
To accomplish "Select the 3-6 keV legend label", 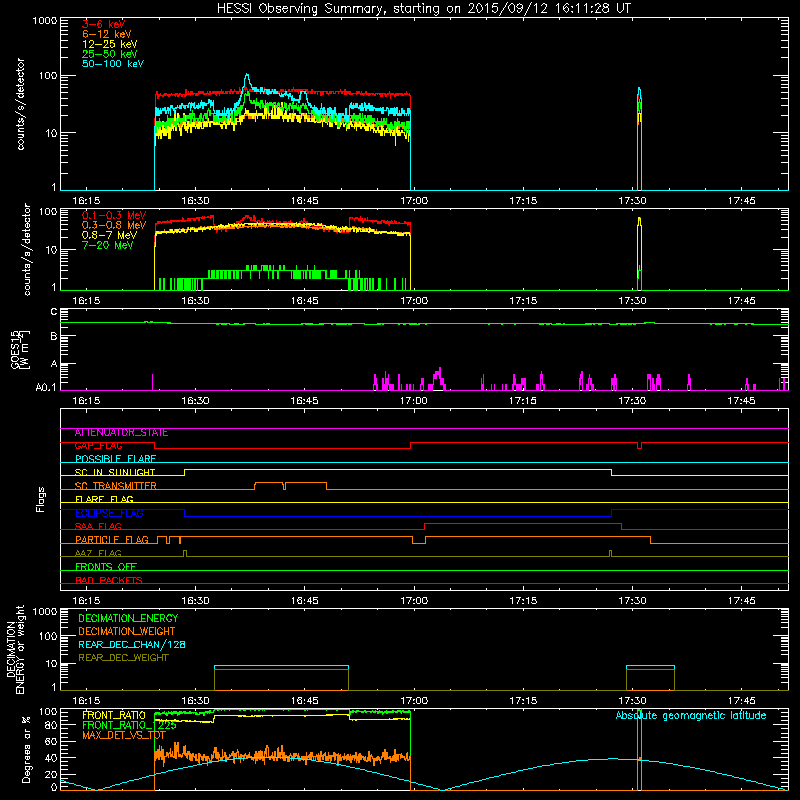I will click(103, 24).
